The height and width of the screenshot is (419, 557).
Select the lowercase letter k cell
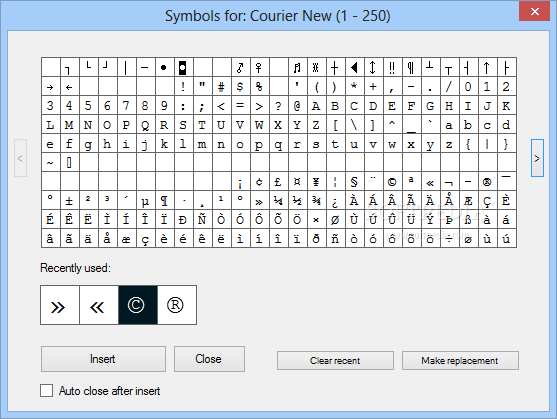(164, 144)
